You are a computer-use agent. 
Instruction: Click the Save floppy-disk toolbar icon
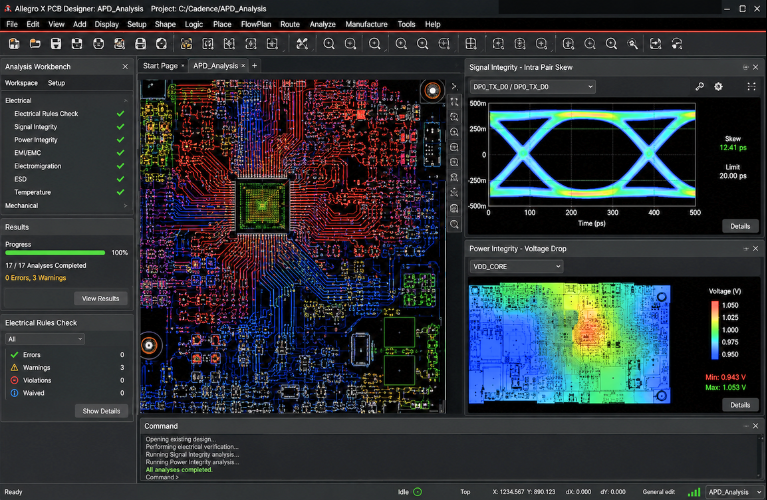[56, 44]
